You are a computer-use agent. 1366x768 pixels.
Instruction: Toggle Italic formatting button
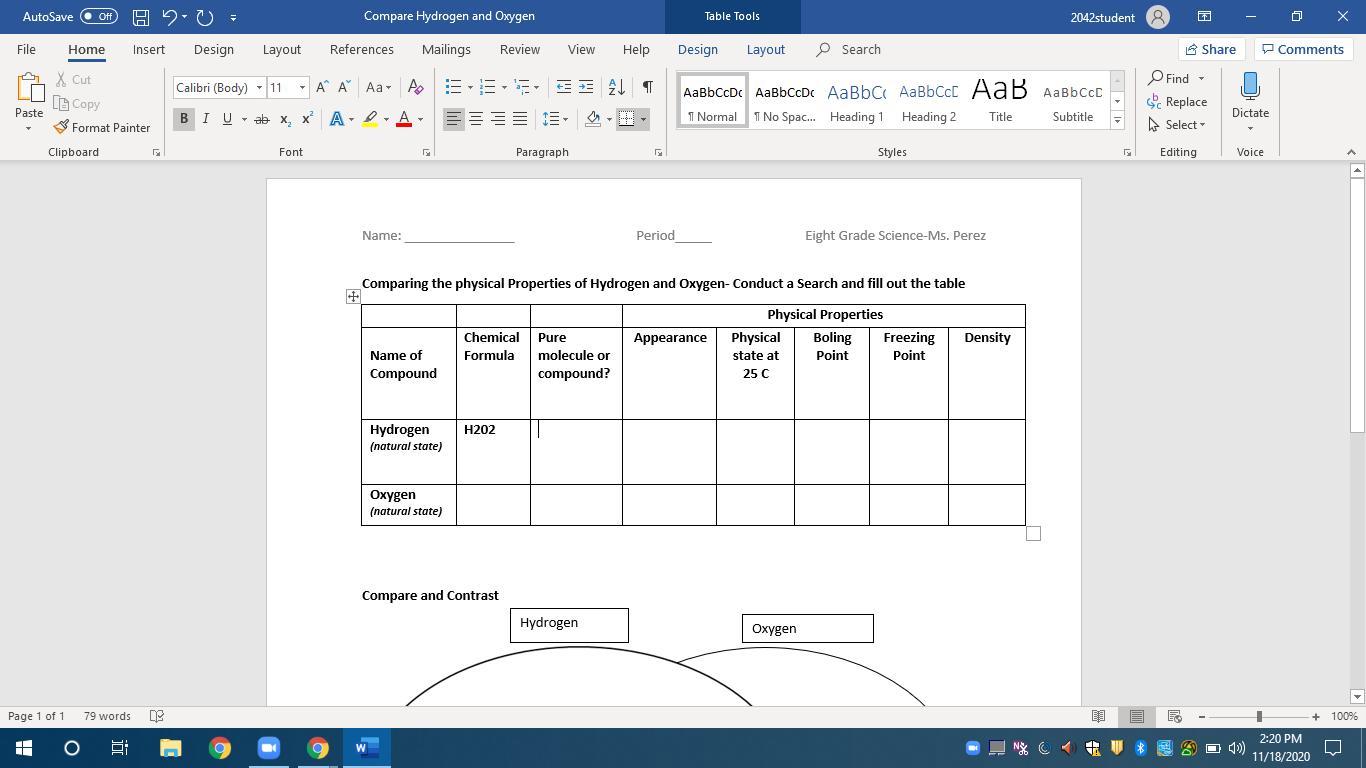(206, 119)
